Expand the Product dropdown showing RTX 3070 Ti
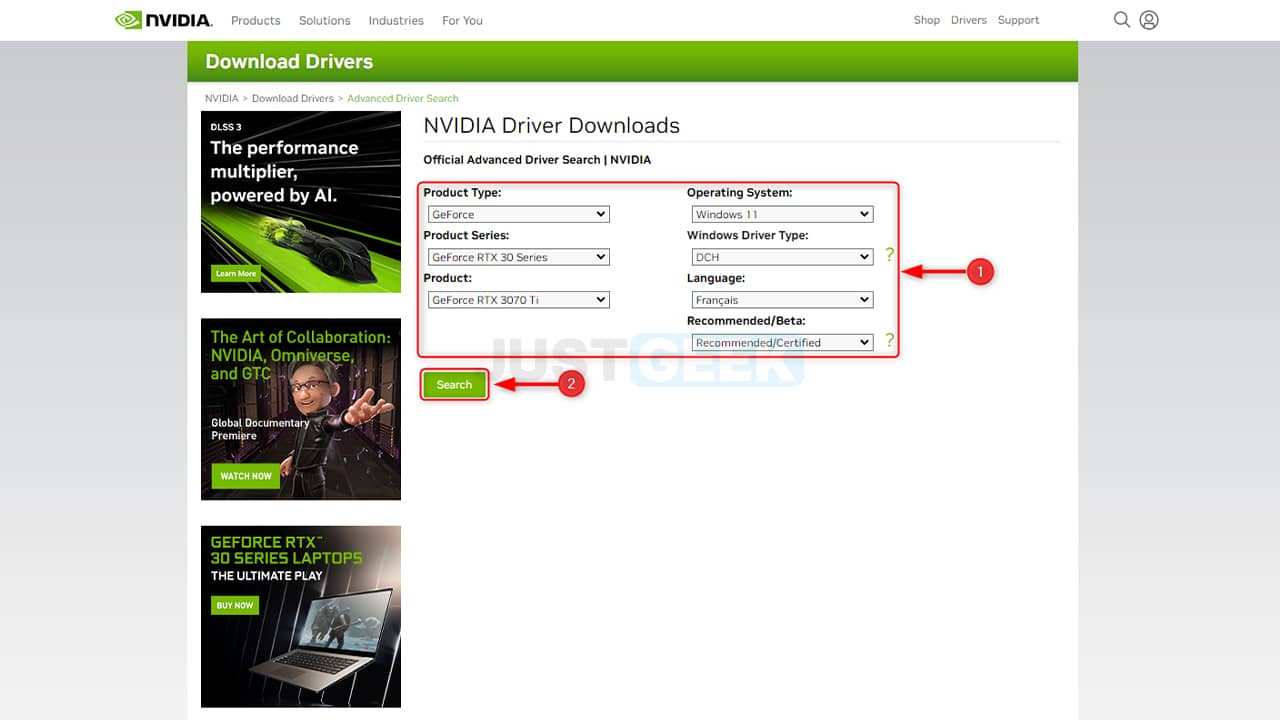Image resolution: width=1280 pixels, height=720 pixels. (x=518, y=300)
